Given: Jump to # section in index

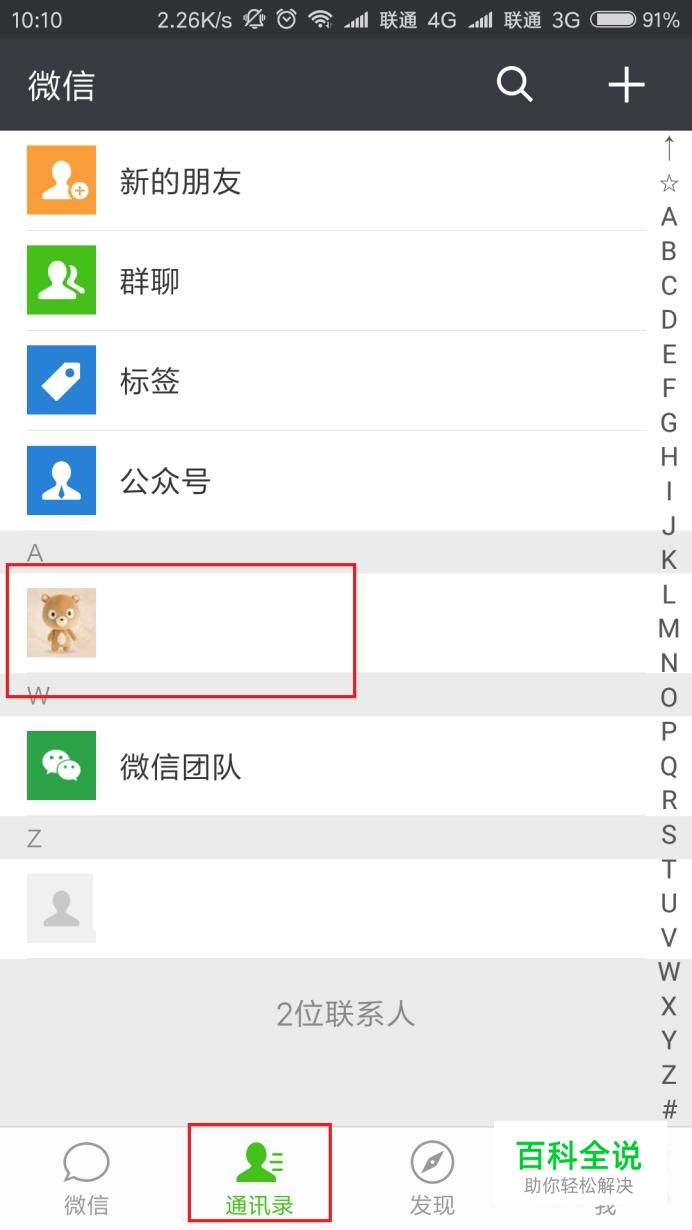Looking at the screenshot, I should point(669,1109).
